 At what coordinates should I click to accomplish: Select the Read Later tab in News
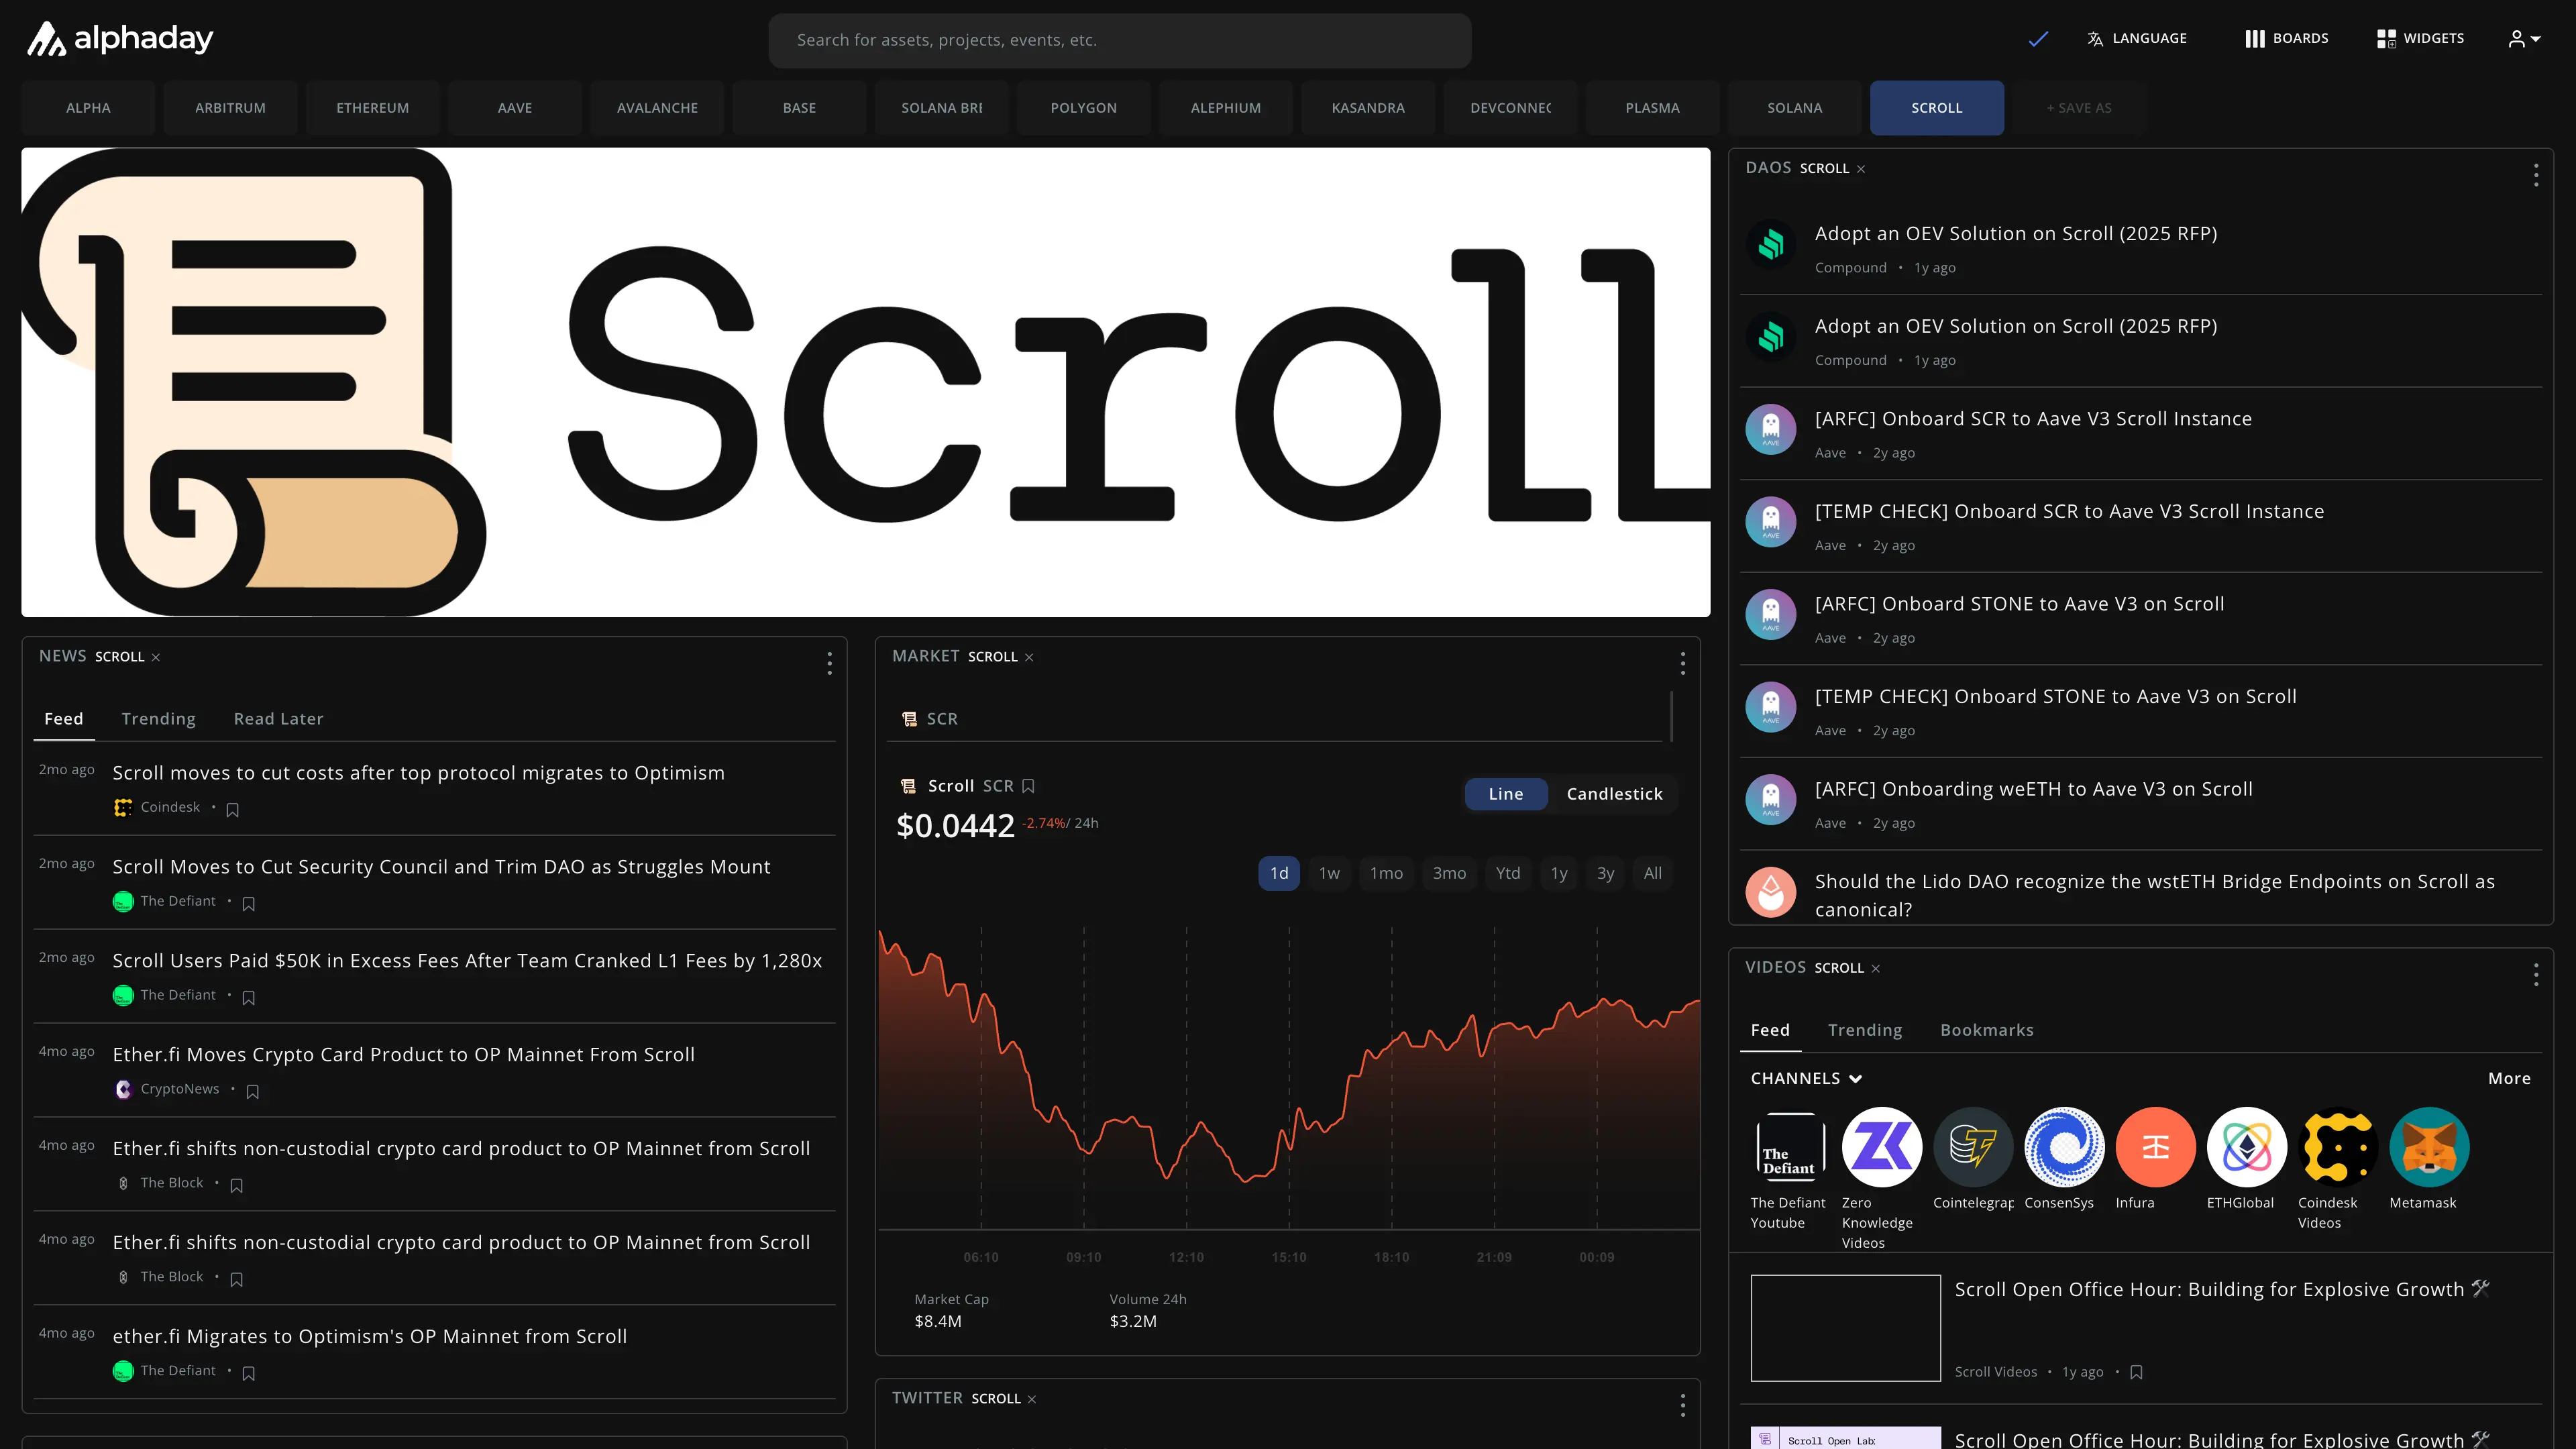pyautogui.click(x=278, y=719)
